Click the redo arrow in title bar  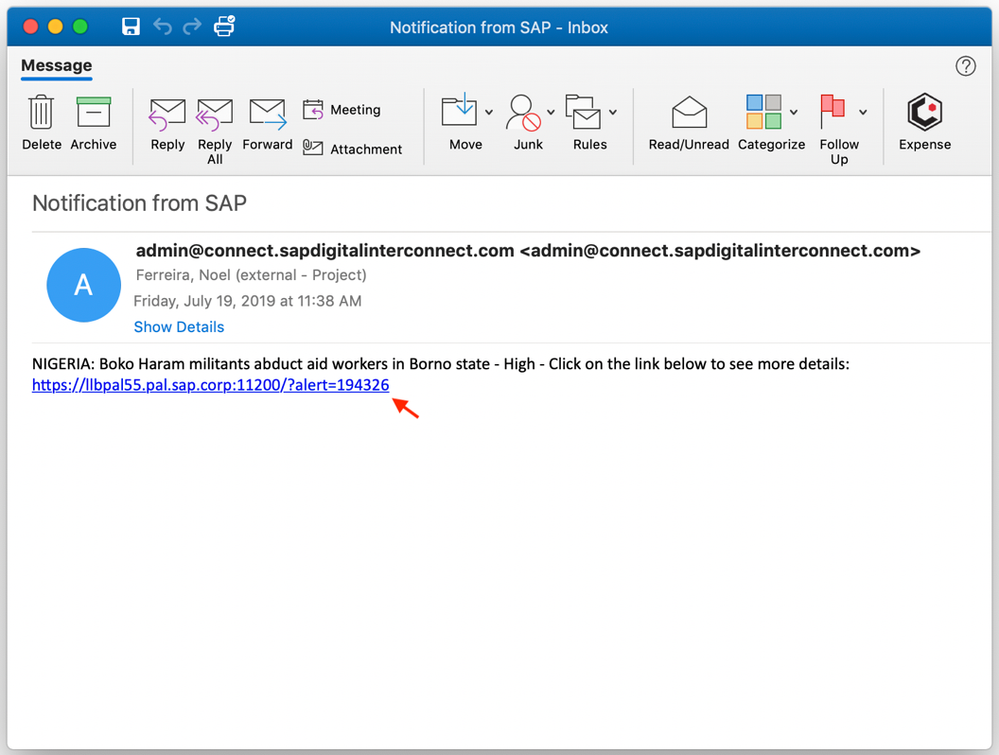pyautogui.click(x=192, y=26)
